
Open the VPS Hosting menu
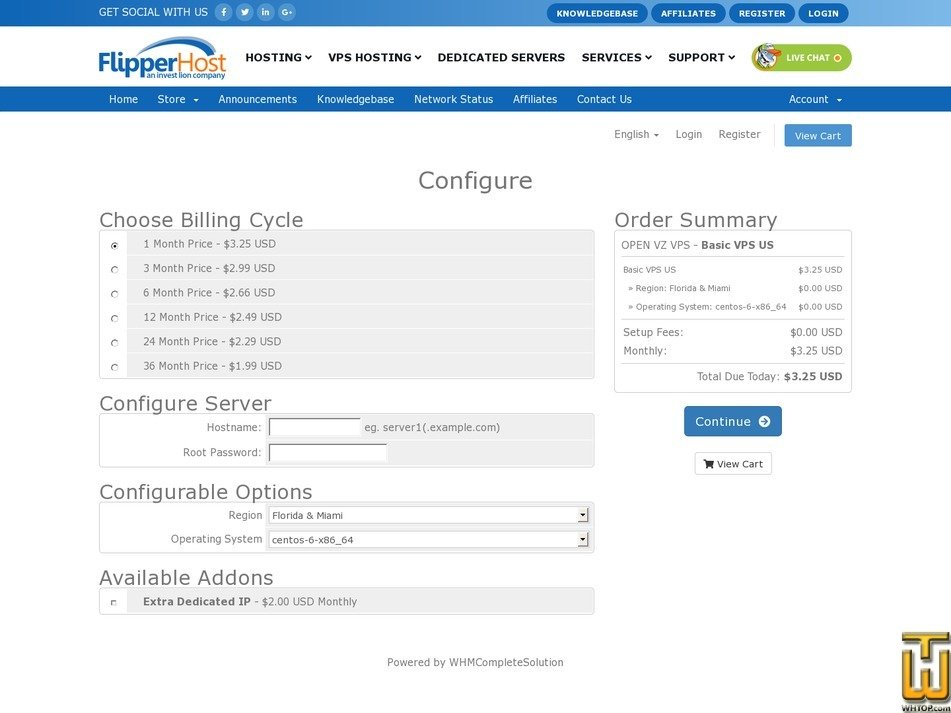pyautogui.click(x=373, y=57)
